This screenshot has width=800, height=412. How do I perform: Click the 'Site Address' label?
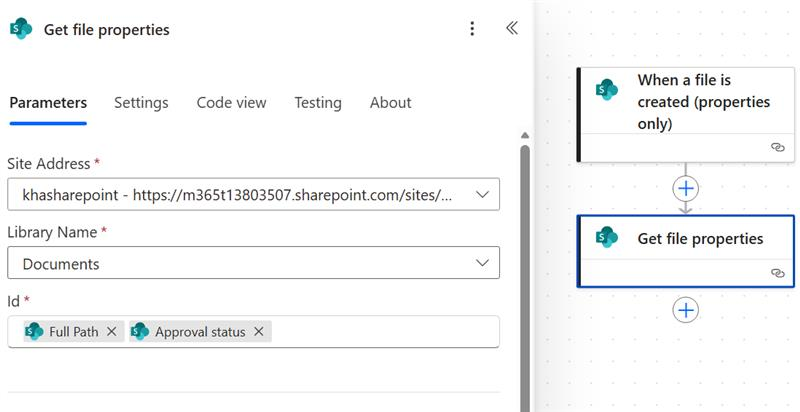(x=48, y=164)
